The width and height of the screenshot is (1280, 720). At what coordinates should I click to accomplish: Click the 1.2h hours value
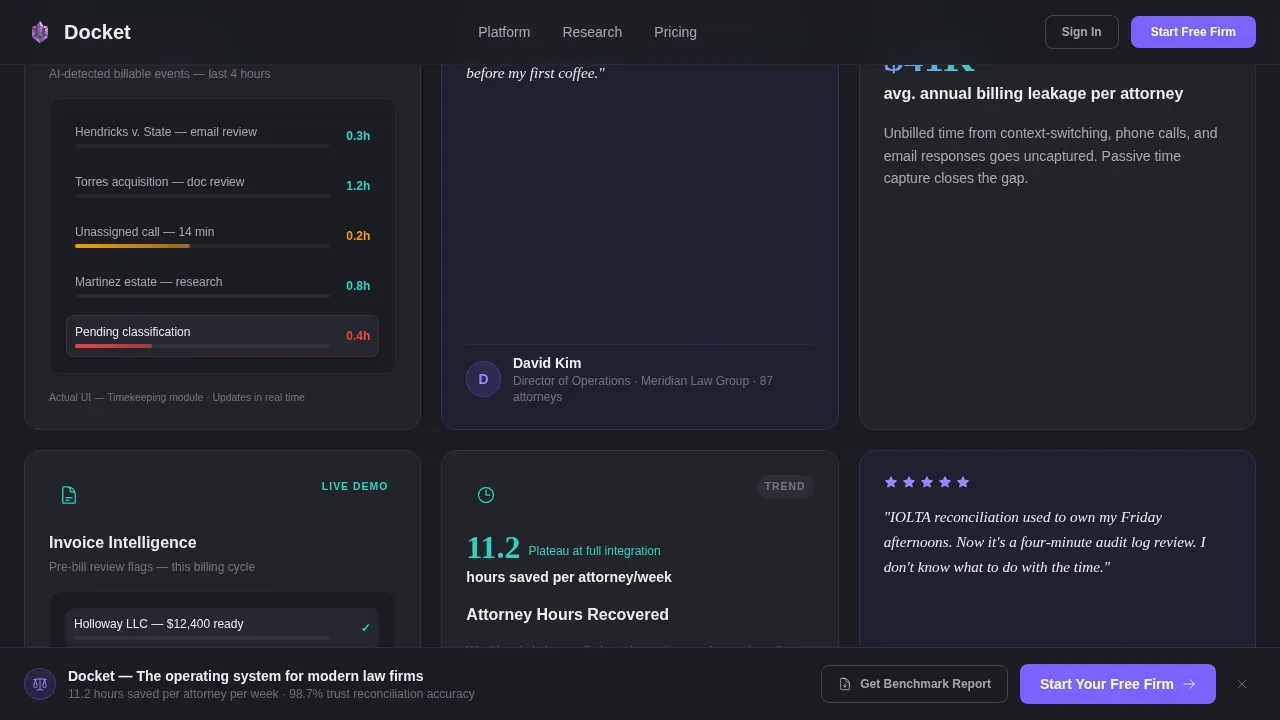(358, 186)
